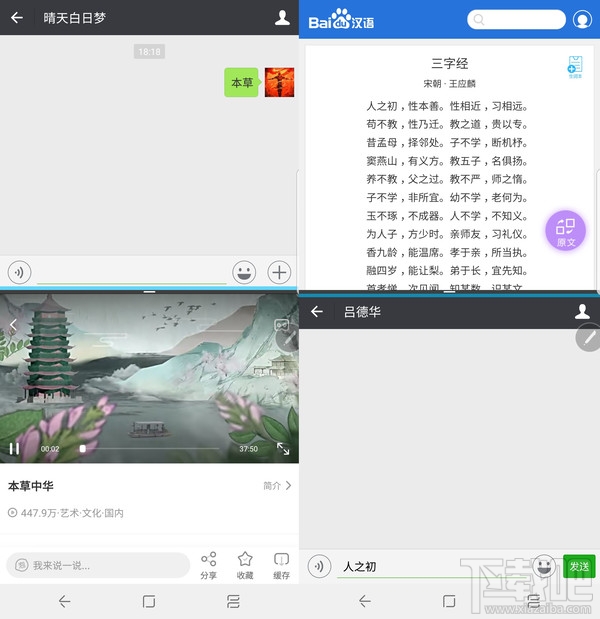
Task: Download video with 缓存 icon
Action: (281, 566)
